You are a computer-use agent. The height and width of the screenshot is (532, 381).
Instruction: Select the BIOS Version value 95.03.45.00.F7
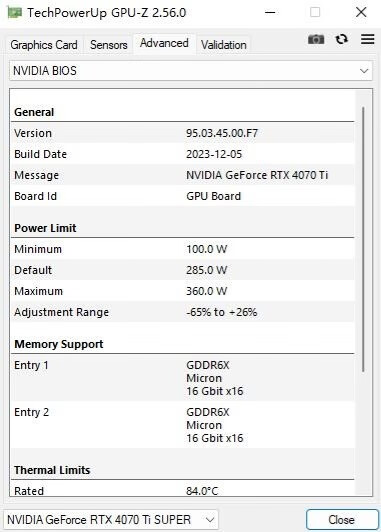[222, 133]
